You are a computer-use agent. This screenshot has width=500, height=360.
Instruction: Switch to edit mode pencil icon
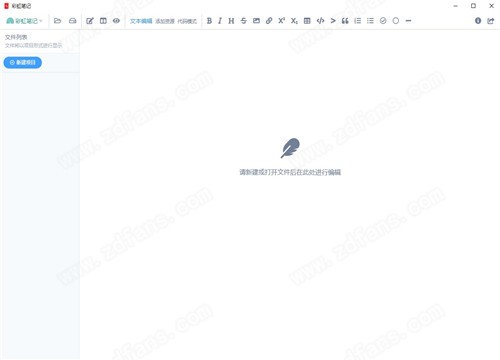90,21
